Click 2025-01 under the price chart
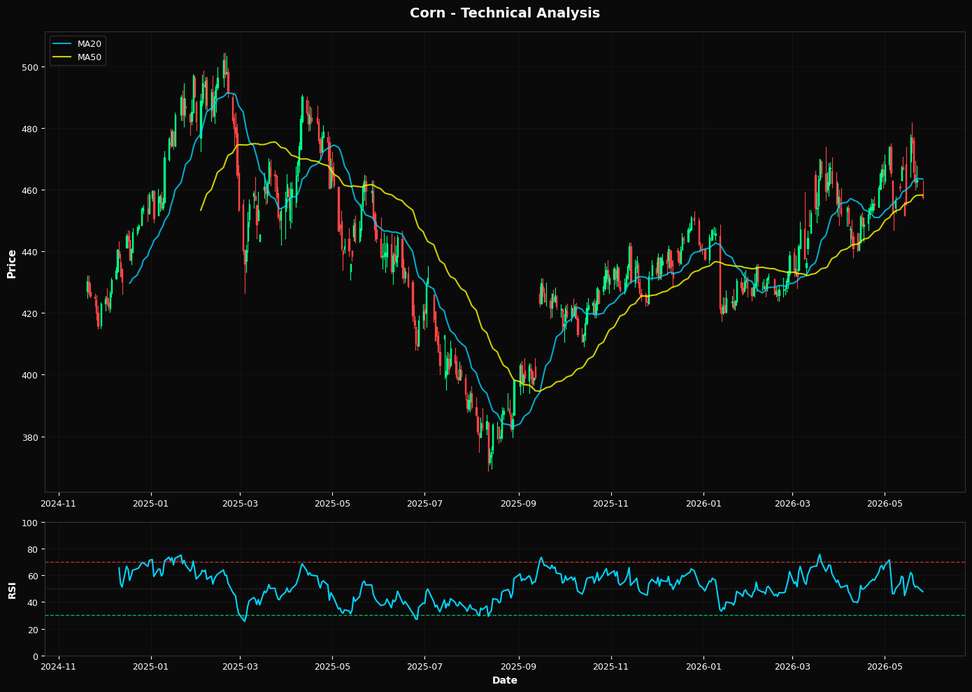Screen dimensions: 972x692 coord(151,503)
